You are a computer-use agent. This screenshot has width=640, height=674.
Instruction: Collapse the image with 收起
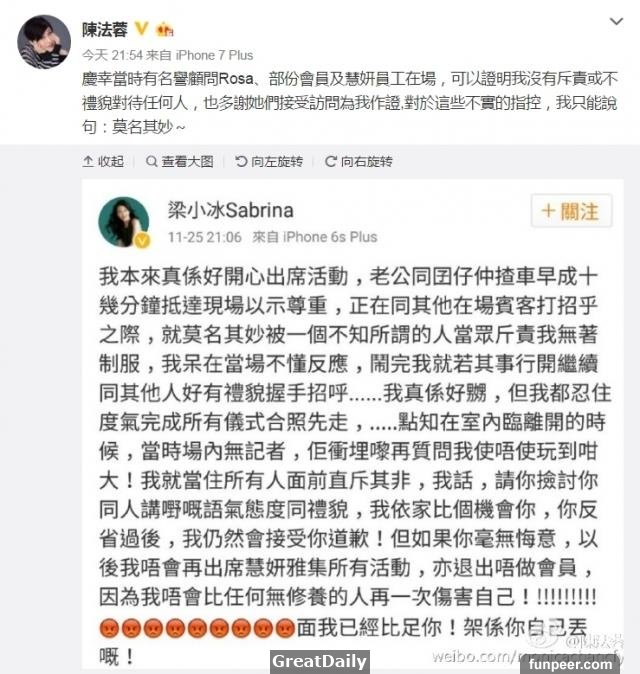(103, 161)
